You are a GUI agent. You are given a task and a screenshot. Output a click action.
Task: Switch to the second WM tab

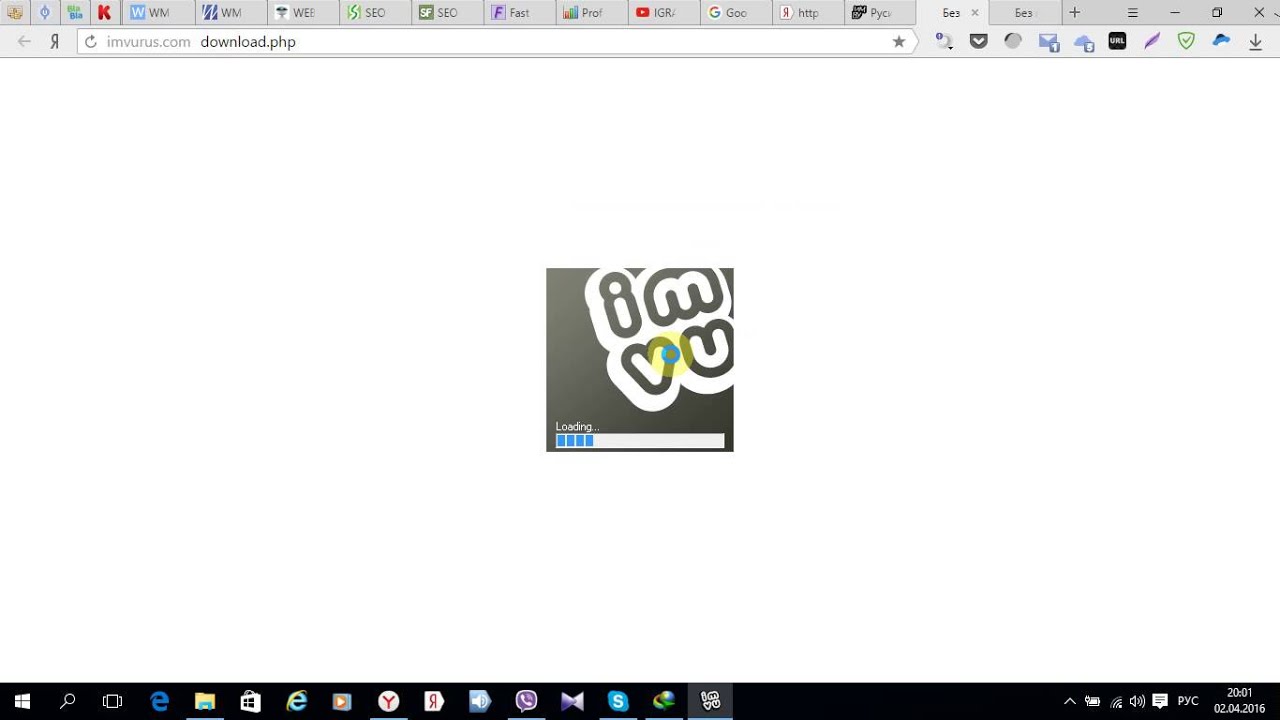(230, 13)
